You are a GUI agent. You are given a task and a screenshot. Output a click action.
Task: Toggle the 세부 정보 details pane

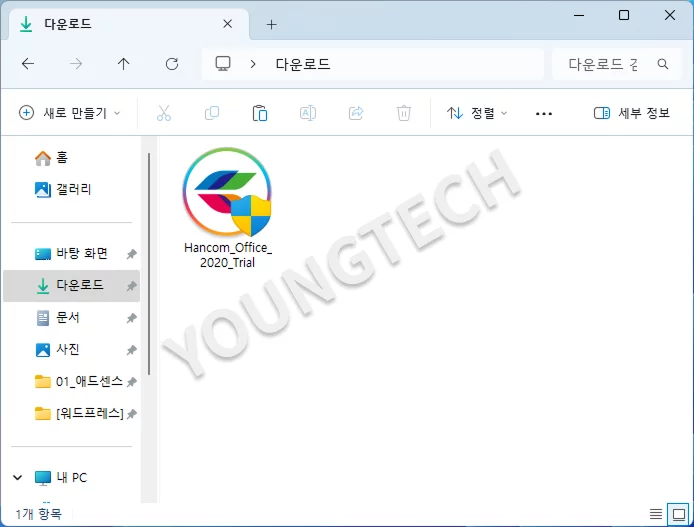pos(632,113)
